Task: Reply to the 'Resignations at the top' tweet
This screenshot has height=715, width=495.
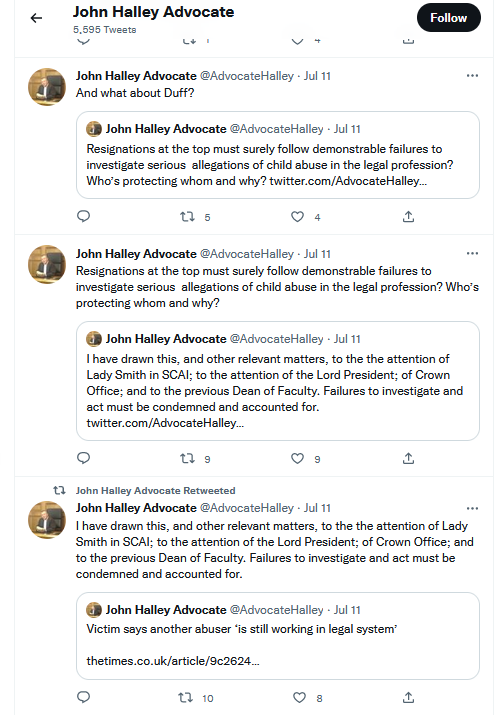Action: (83, 458)
